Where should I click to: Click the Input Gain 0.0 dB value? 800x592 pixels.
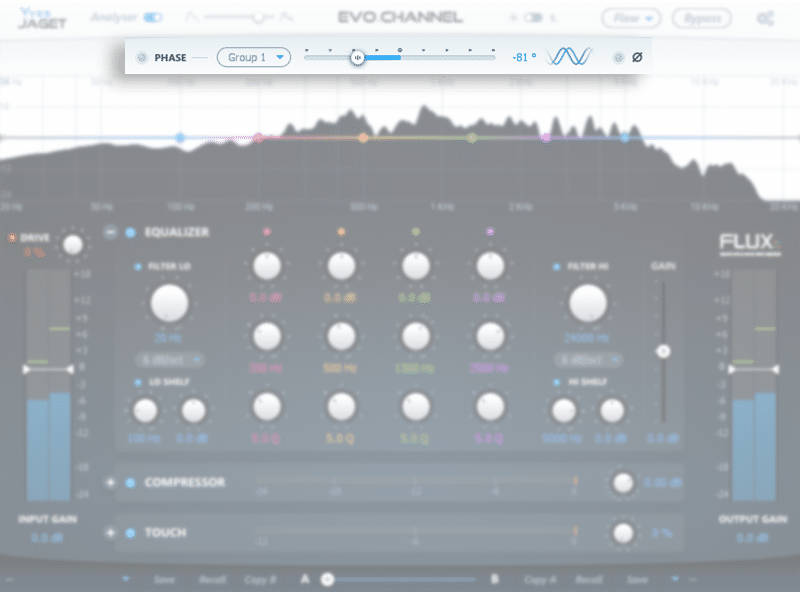point(47,538)
